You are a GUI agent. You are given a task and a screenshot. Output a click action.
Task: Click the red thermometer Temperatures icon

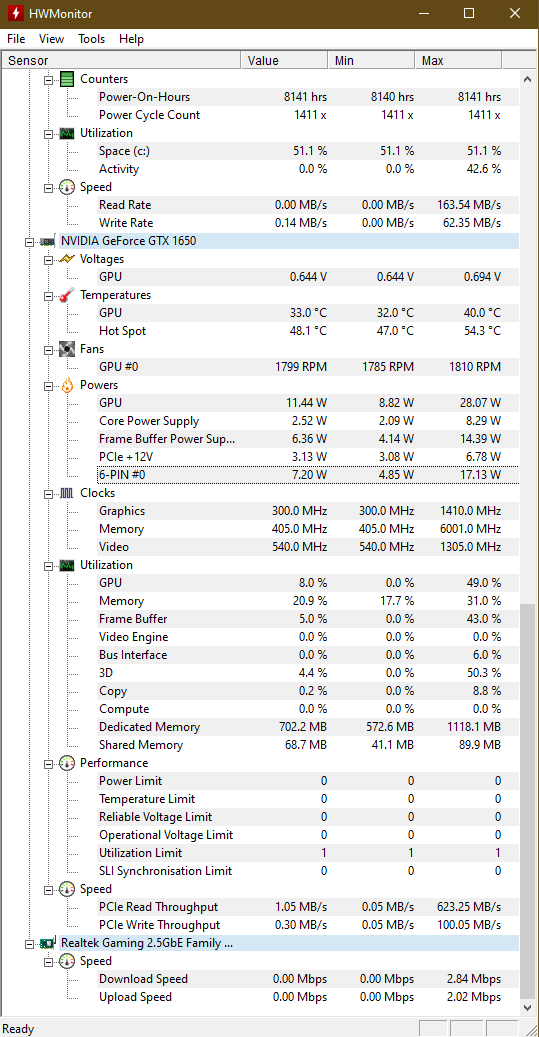[x=67, y=296]
